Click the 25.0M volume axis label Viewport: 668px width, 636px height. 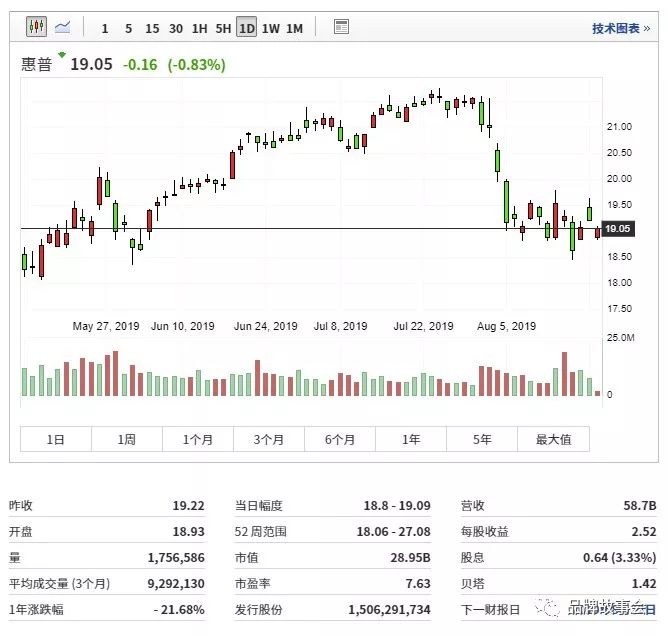click(x=621, y=338)
